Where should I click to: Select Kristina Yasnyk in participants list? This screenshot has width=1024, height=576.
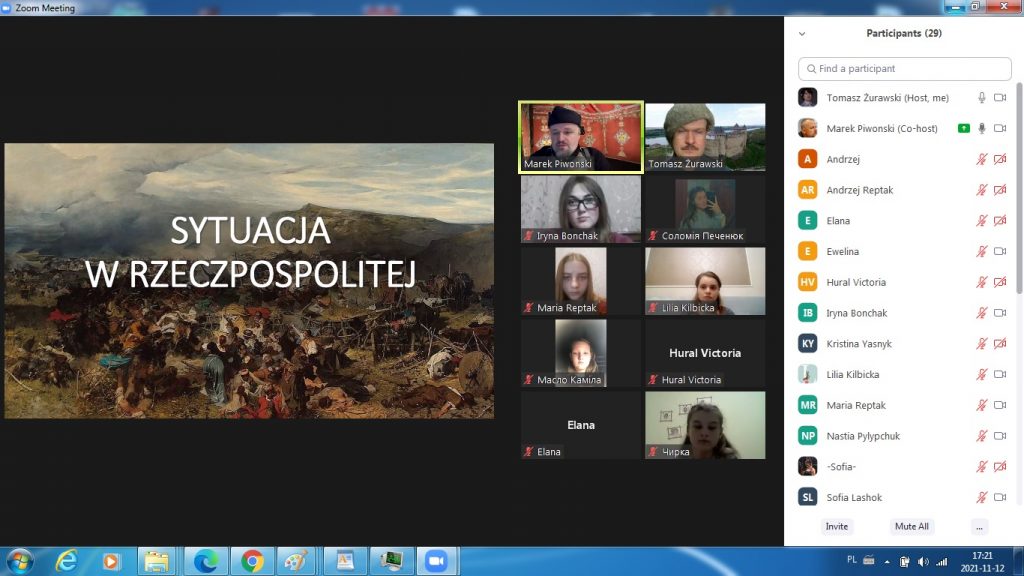point(858,344)
